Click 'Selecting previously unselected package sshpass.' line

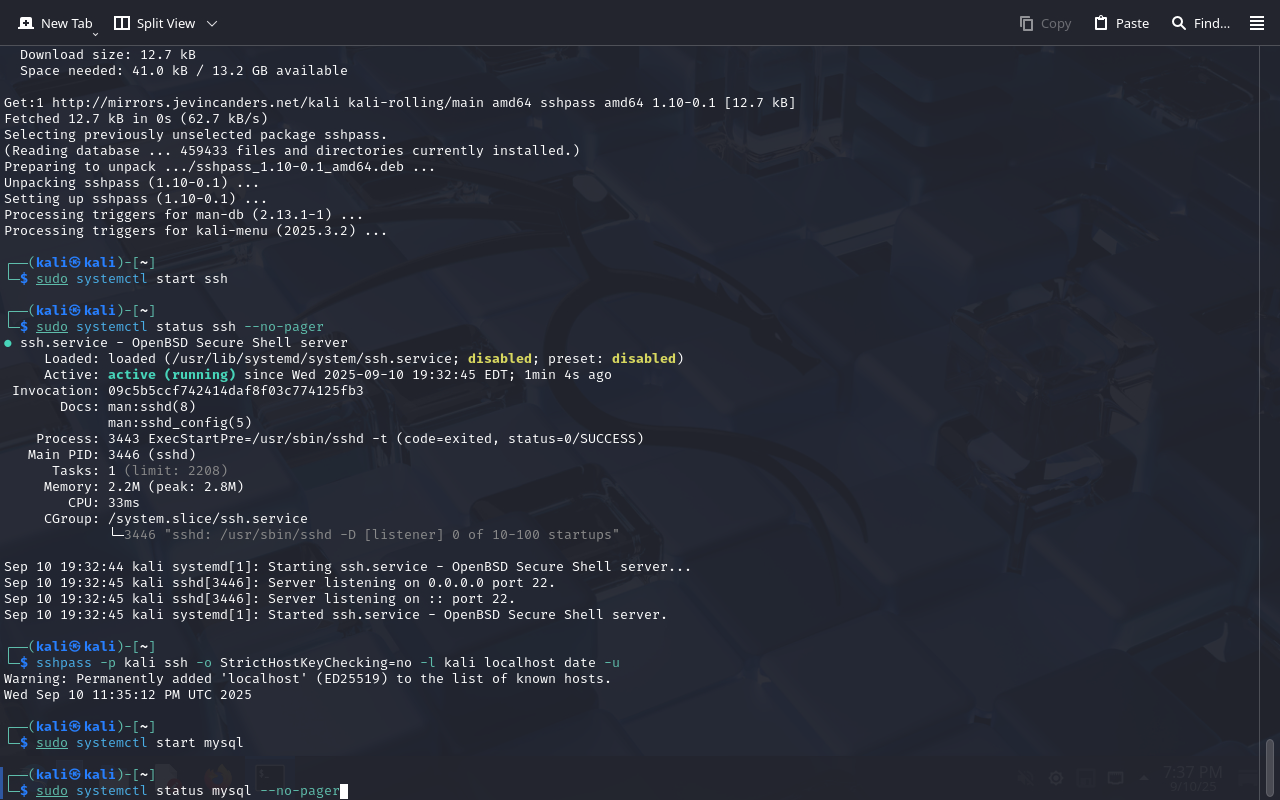tap(196, 135)
